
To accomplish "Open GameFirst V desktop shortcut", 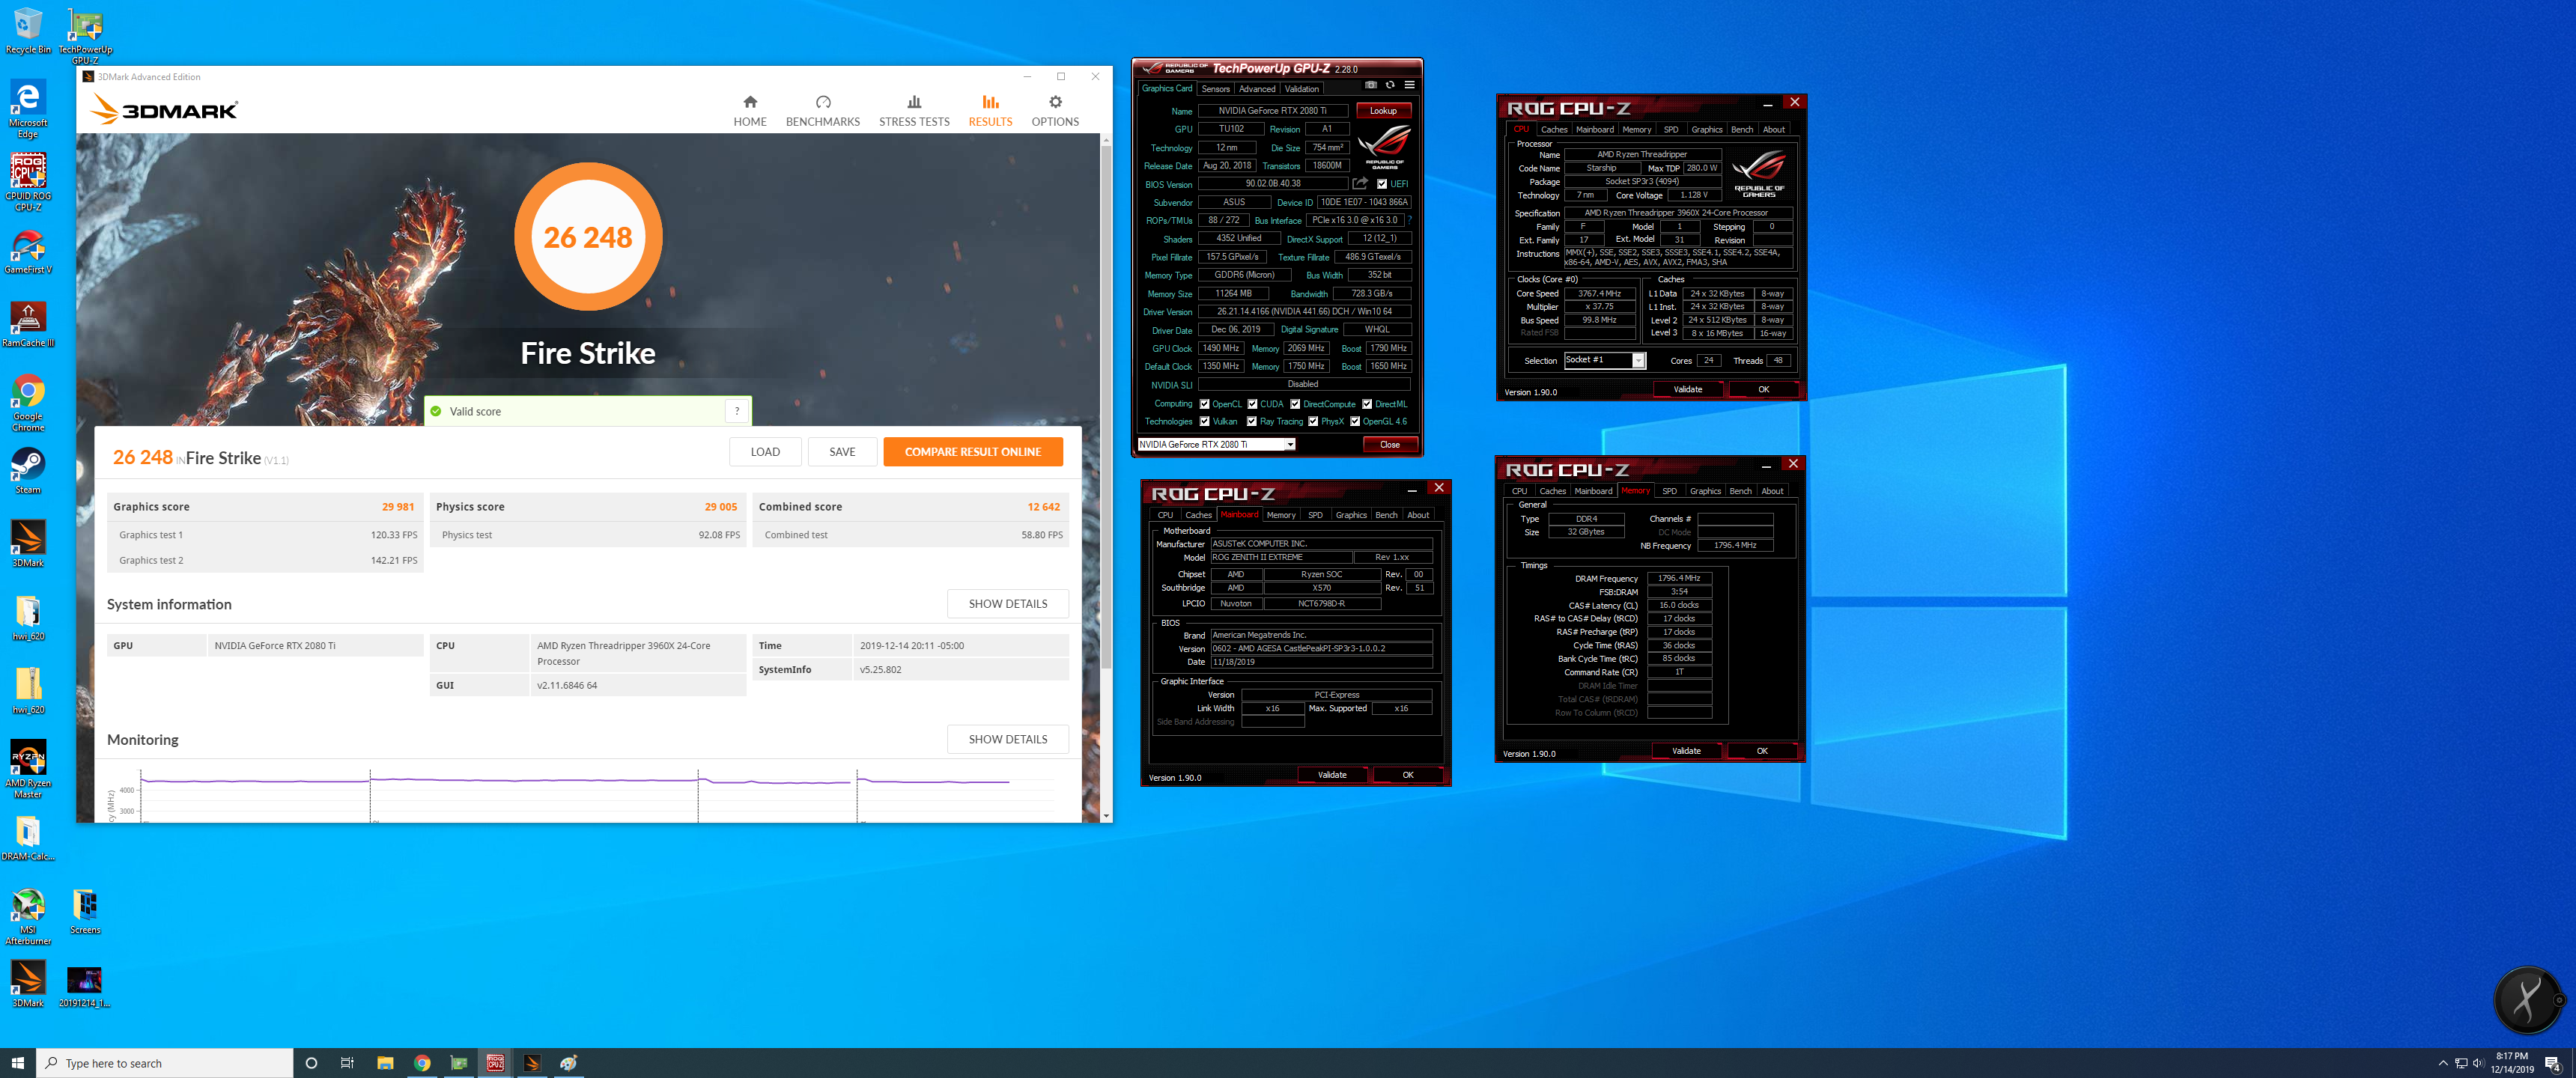I will click(x=28, y=251).
